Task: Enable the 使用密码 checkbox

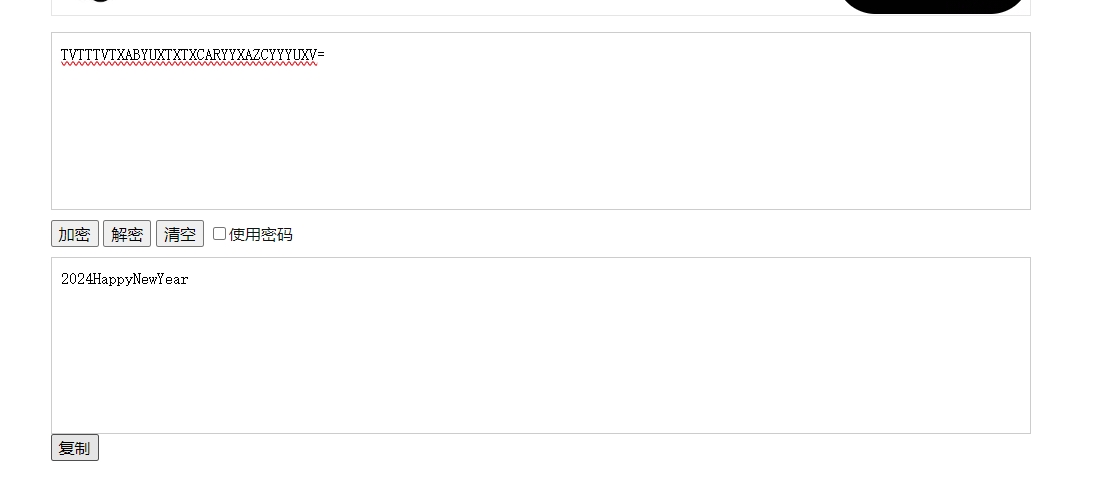Action: (x=219, y=234)
